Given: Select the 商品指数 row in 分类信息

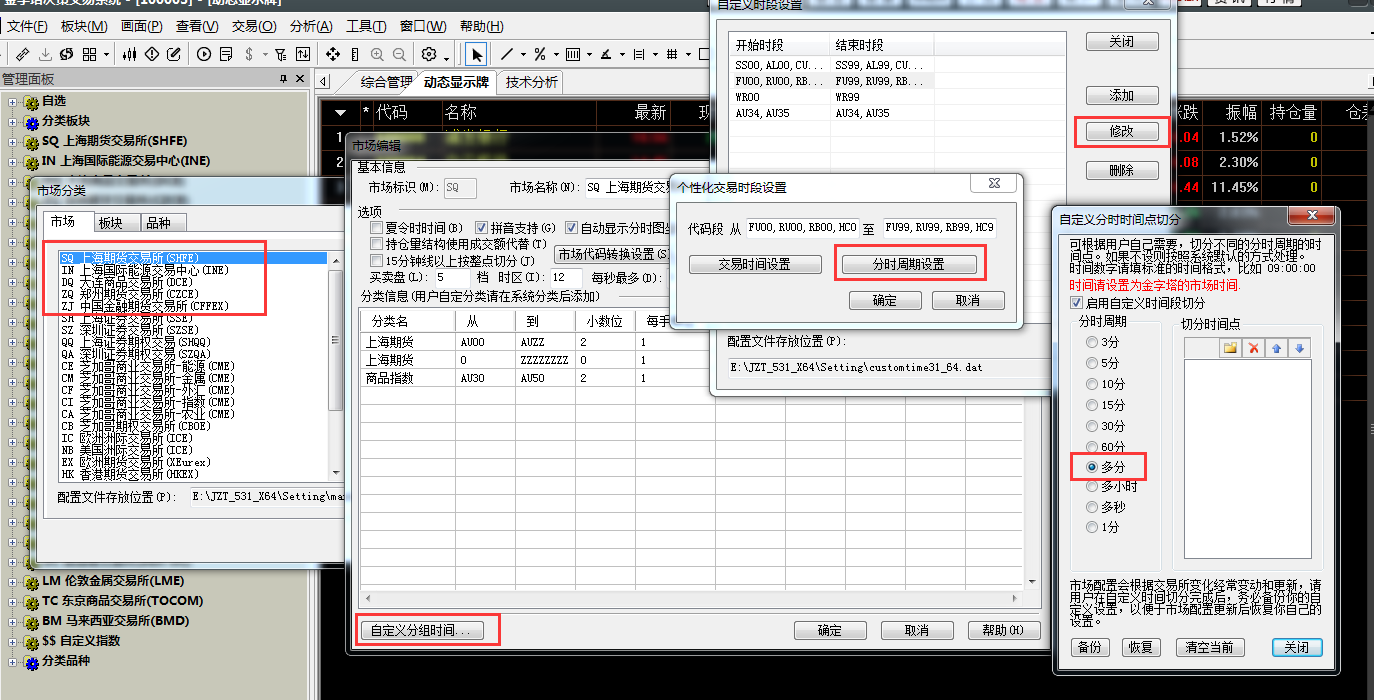Looking at the screenshot, I should coord(690,378).
